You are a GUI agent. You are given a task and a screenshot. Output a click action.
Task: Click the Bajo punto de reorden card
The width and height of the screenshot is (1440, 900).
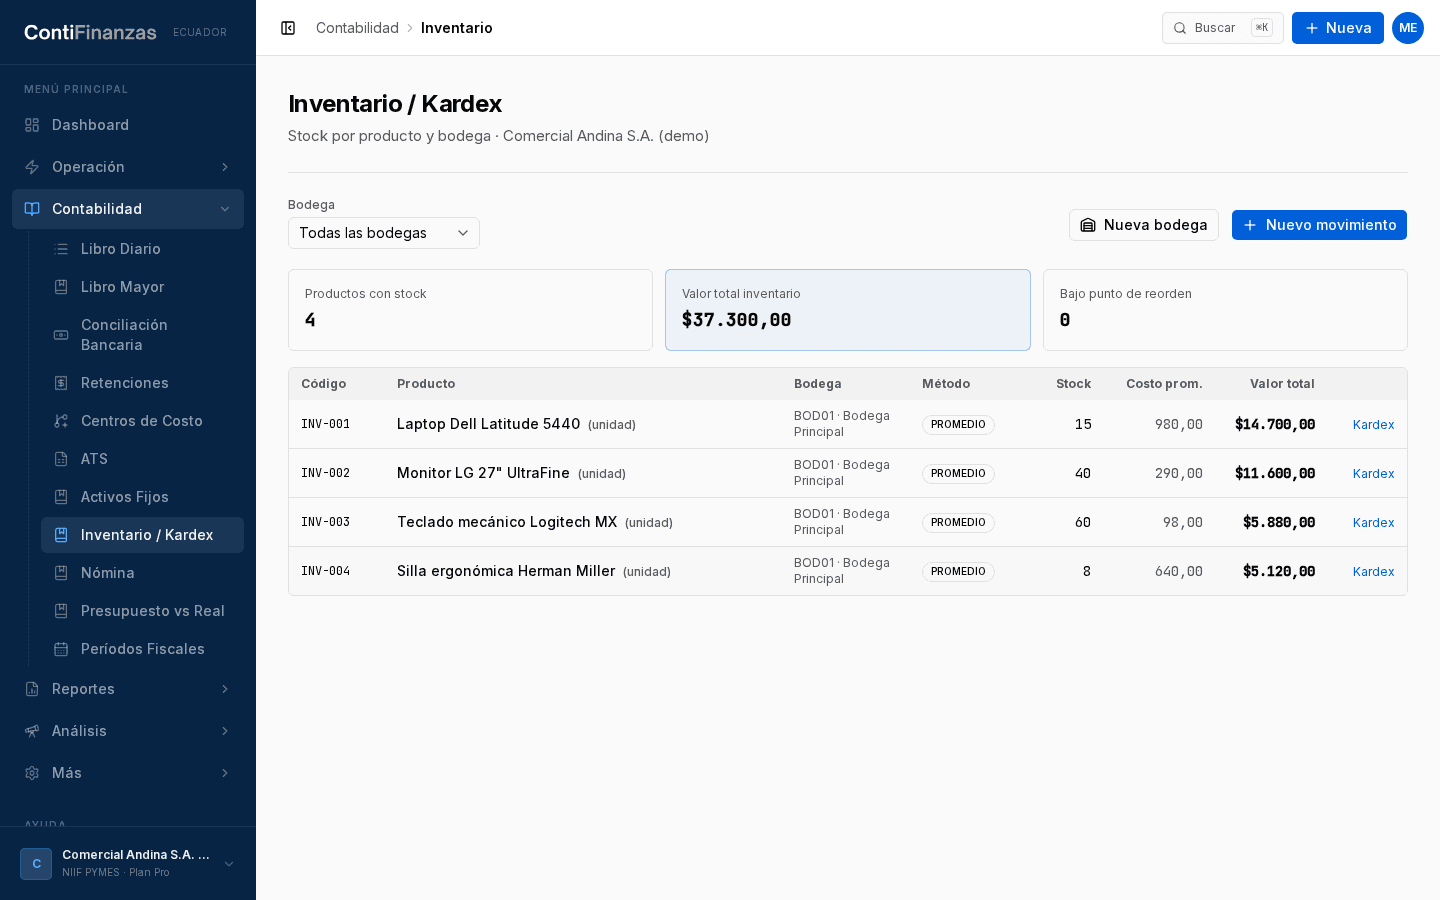coord(1225,310)
